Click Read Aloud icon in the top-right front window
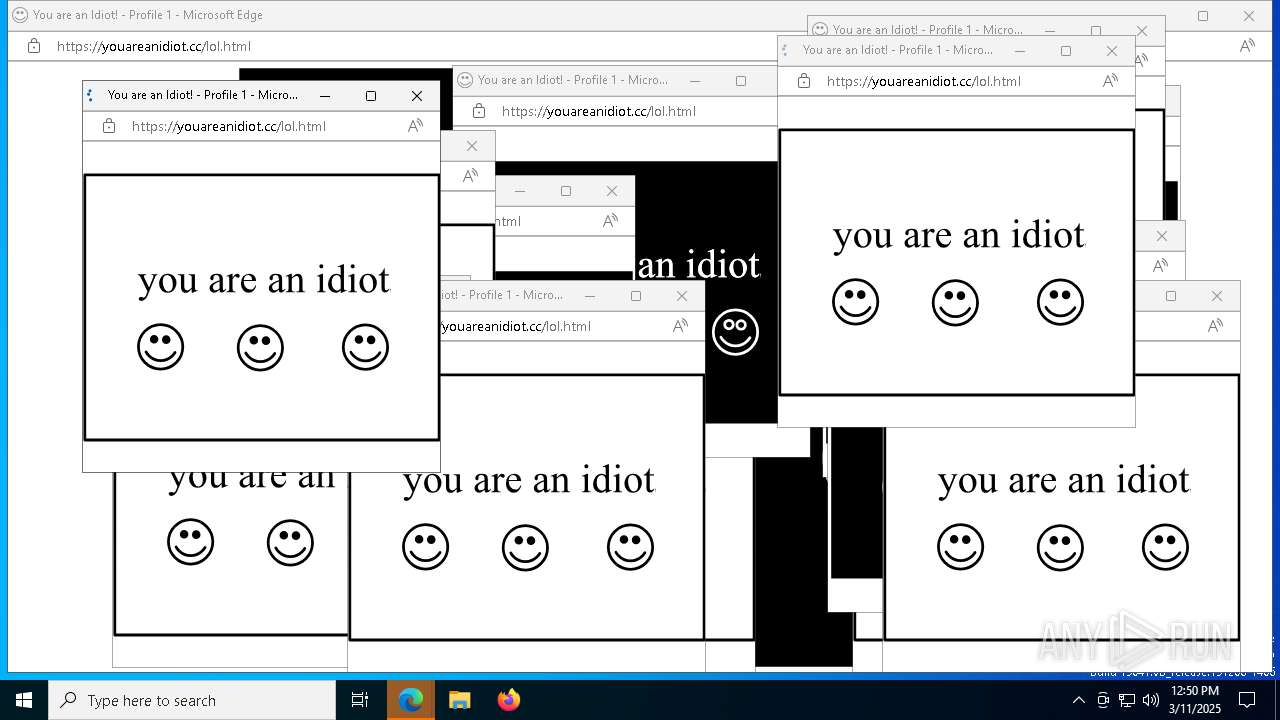The image size is (1280, 720). point(1110,81)
